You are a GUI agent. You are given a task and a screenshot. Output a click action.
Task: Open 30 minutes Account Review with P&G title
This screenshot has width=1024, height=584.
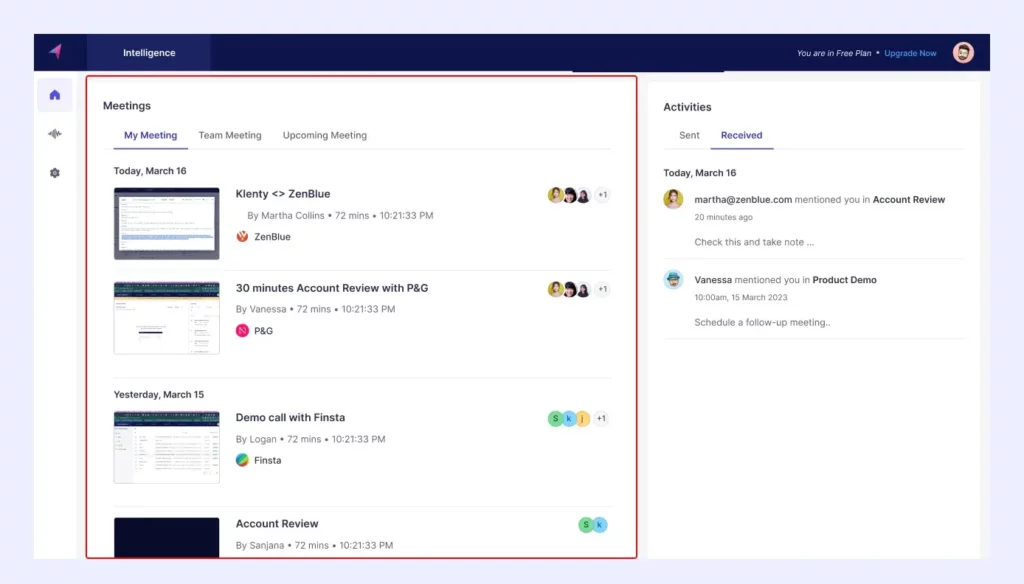[x=332, y=288]
